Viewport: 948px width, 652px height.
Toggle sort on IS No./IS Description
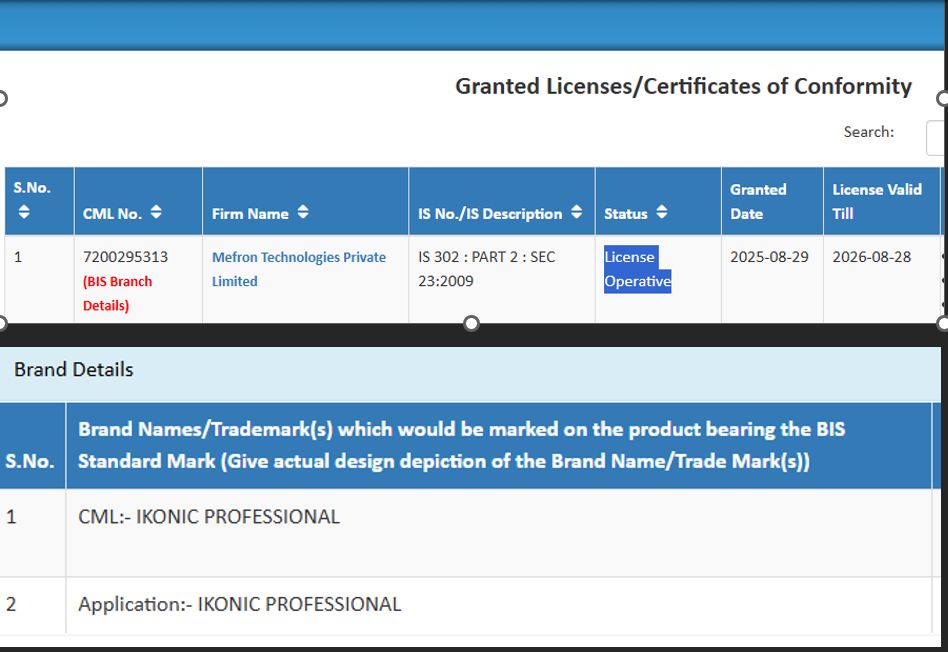point(576,213)
